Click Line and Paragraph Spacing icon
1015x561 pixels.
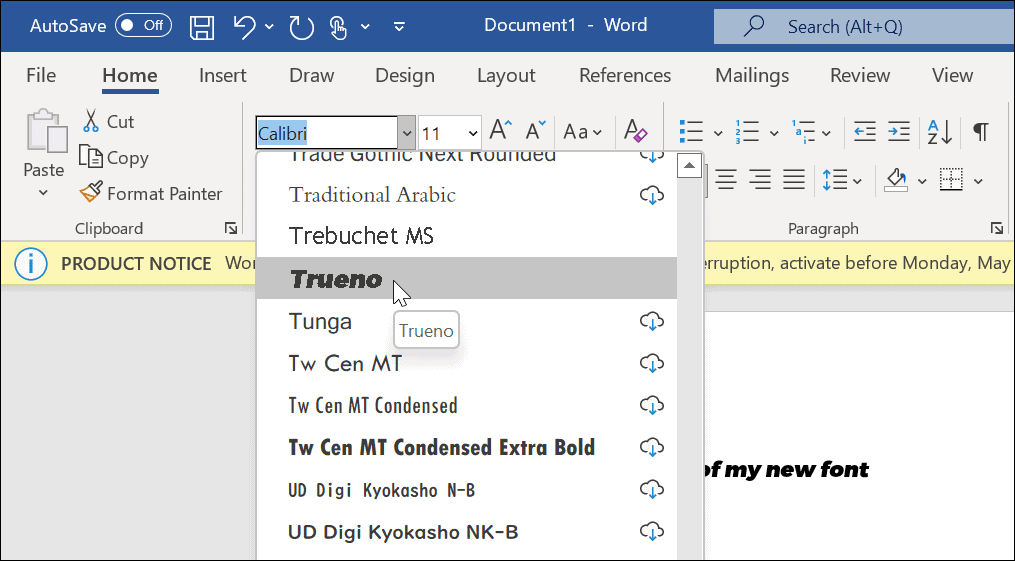(835, 179)
